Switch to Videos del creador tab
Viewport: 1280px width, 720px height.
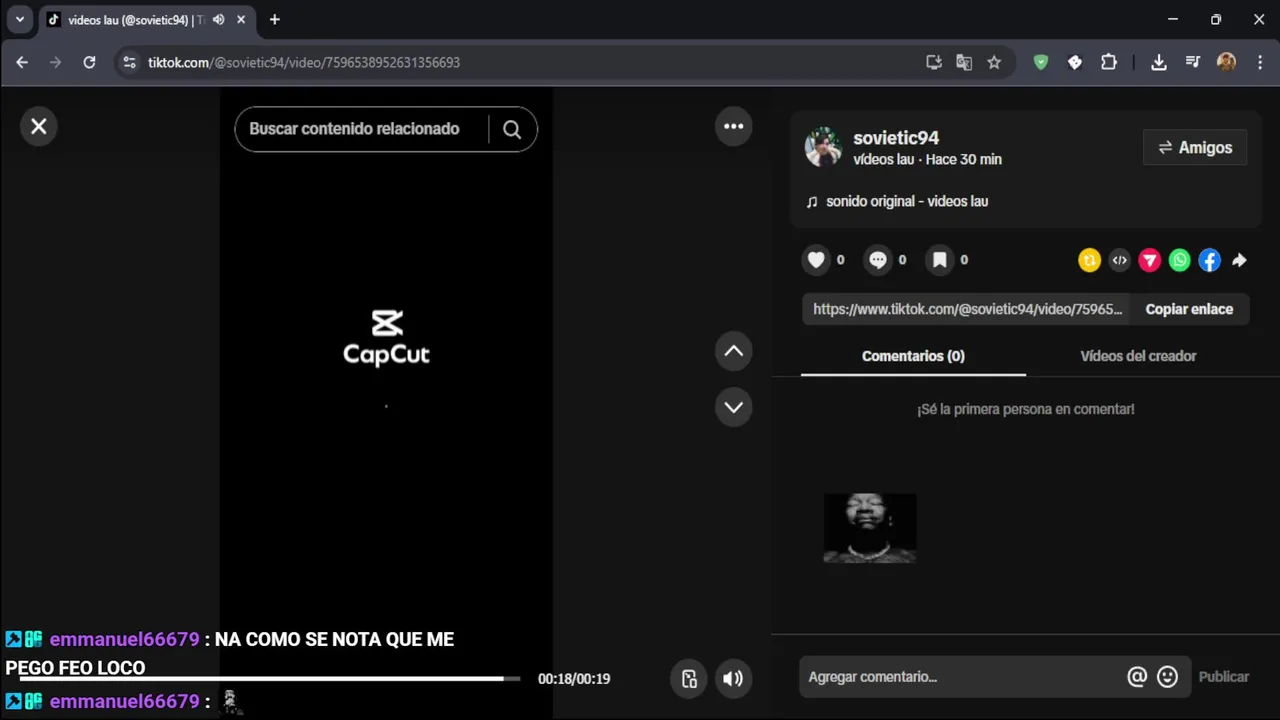point(1138,356)
